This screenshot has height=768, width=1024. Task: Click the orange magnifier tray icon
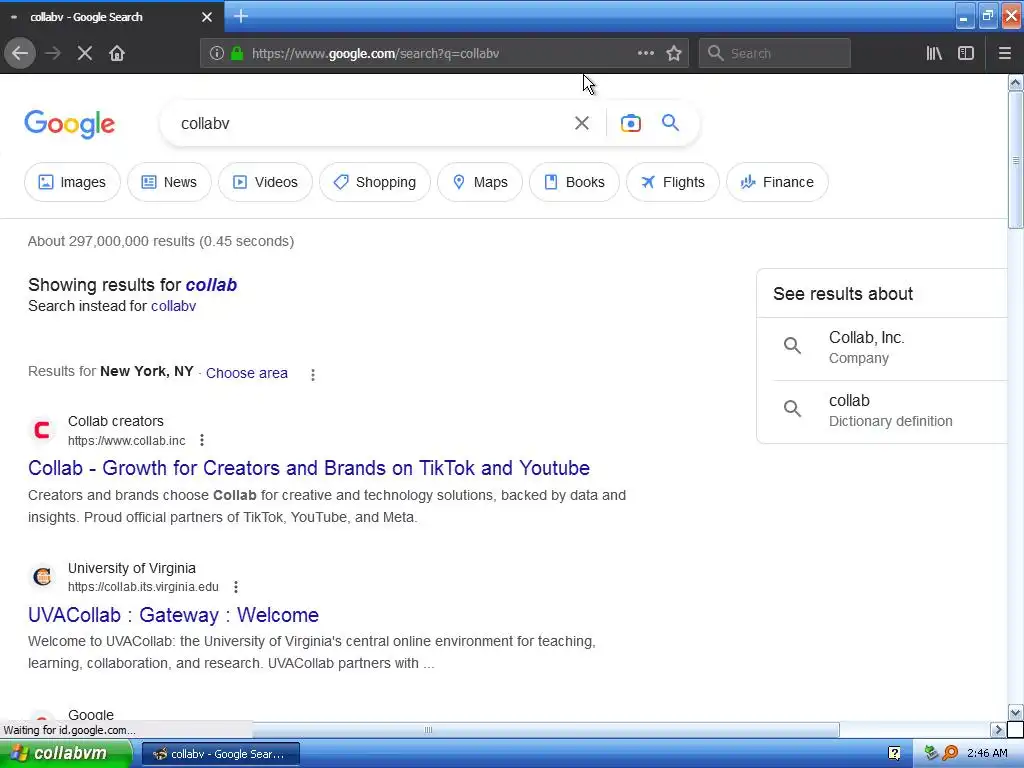pyautogui.click(x=950, y=753)
